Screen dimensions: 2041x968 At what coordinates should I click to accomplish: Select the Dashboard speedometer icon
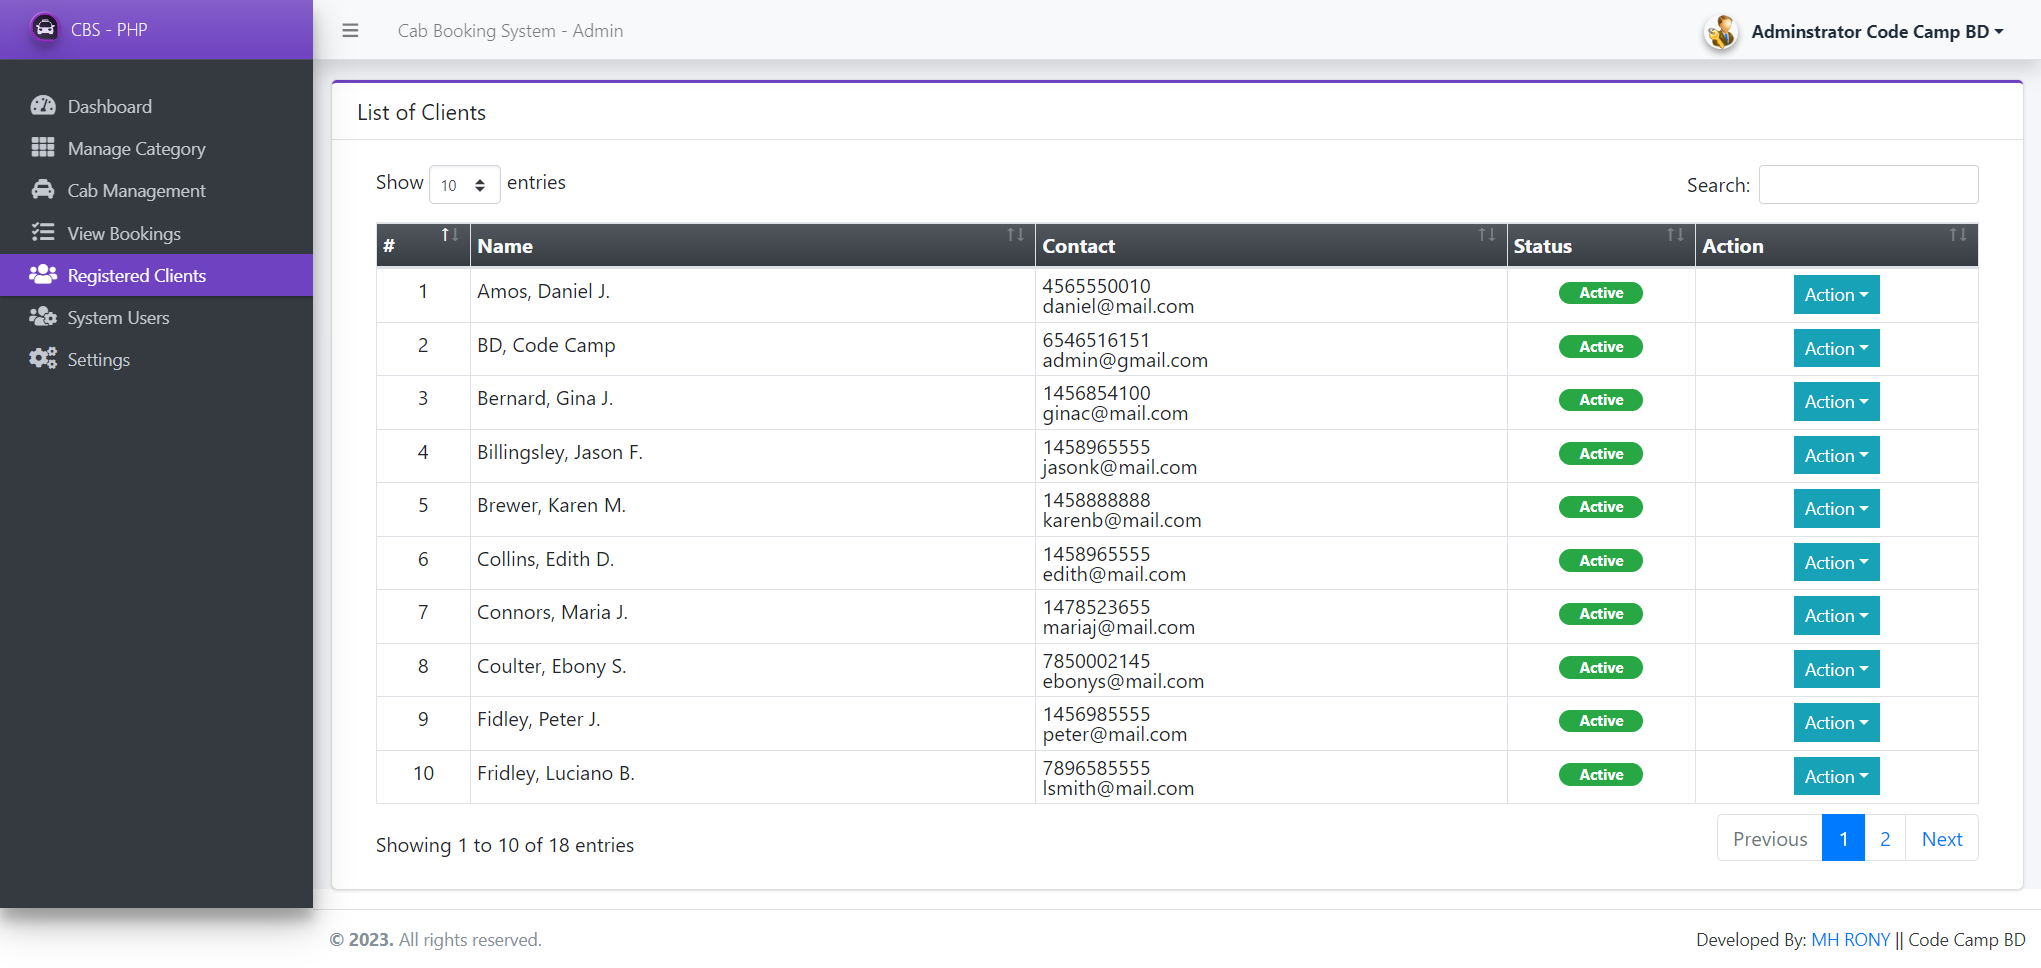44,105
